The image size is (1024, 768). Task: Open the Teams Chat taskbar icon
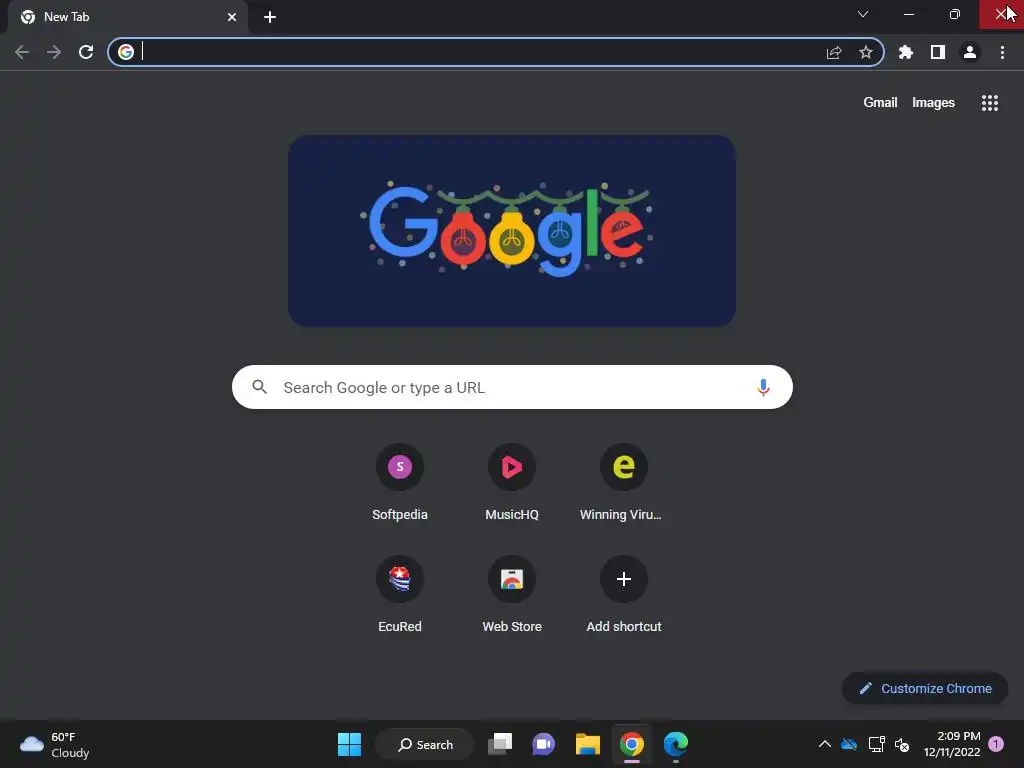point(543,744)
